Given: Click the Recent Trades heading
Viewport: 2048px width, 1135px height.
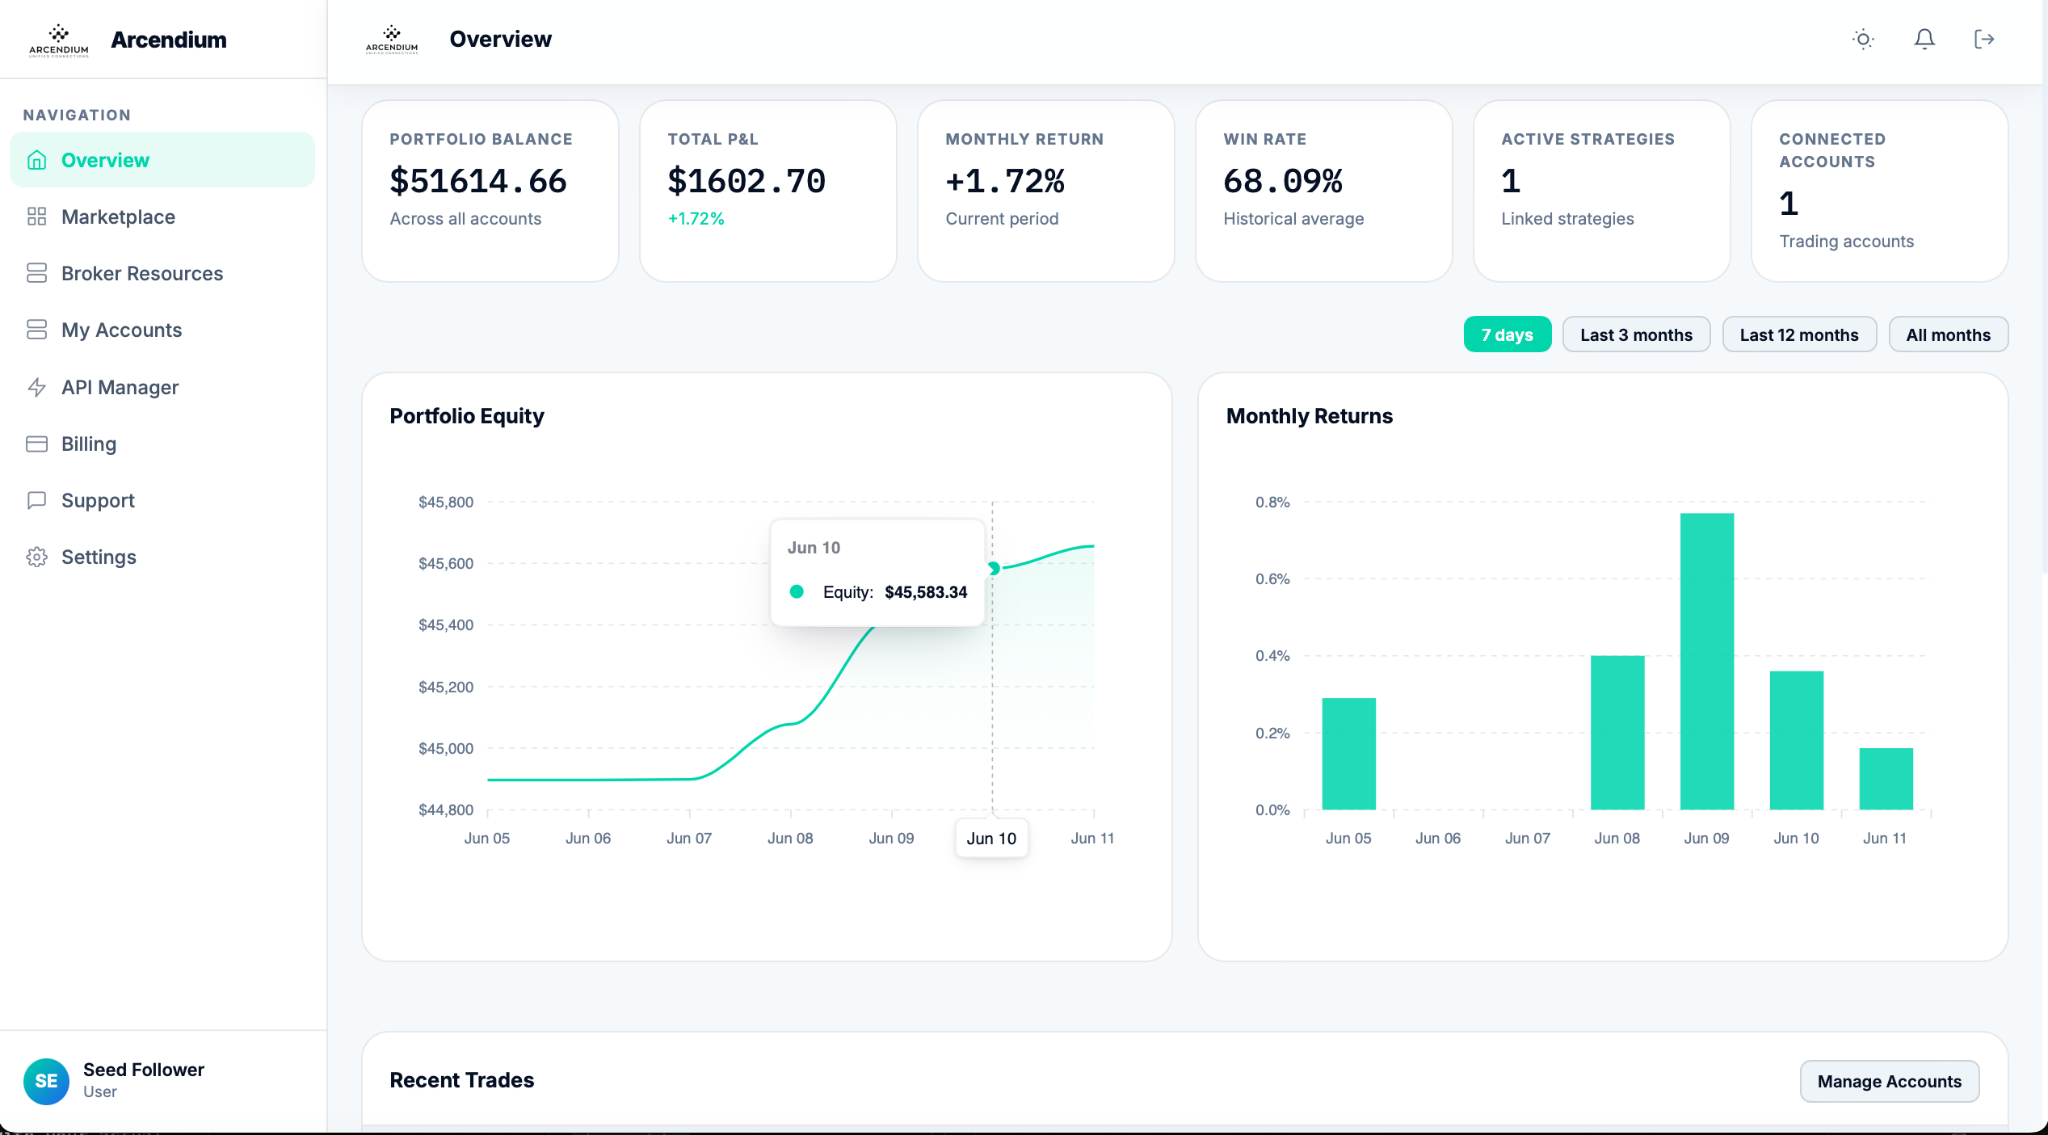Looking at the screenshot, I should pos(462,1080).
